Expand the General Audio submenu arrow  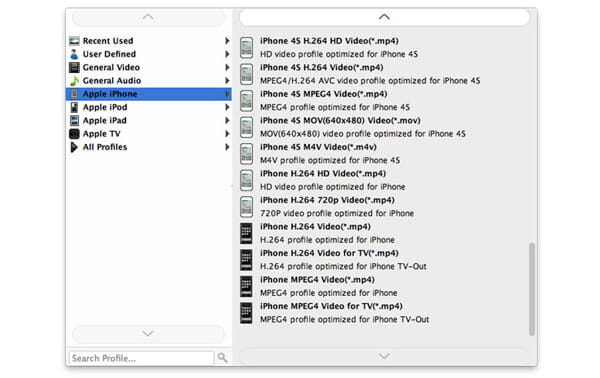click(x=227, y=81)
